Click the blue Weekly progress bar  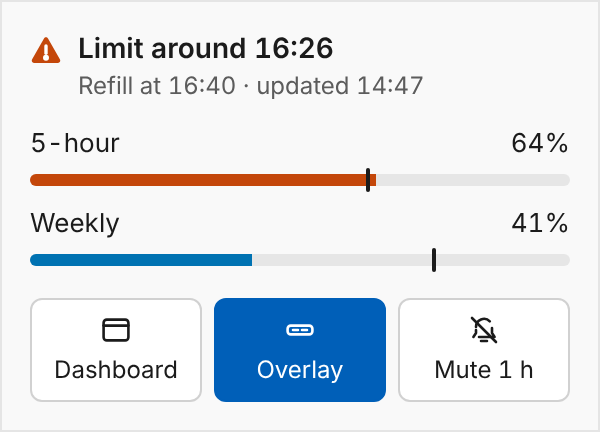[141, 260]
